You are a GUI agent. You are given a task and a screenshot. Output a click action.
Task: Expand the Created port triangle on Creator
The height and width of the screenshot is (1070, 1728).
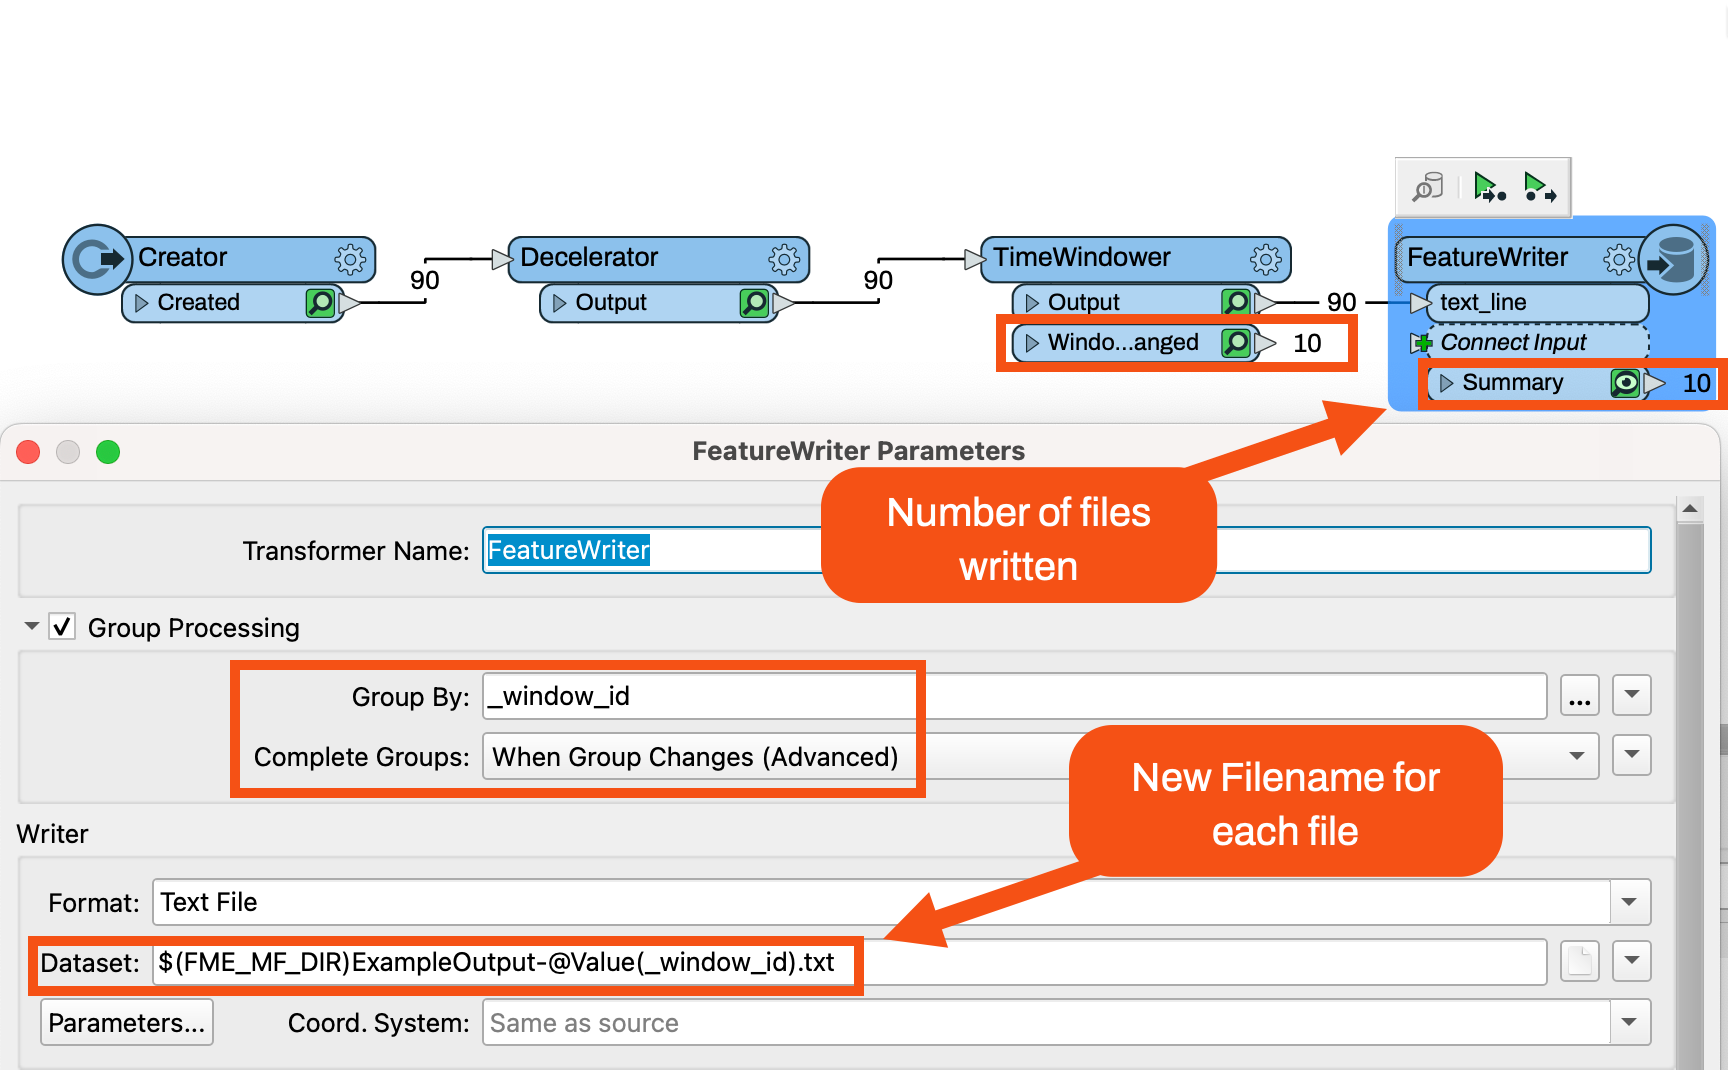(141, 302)
